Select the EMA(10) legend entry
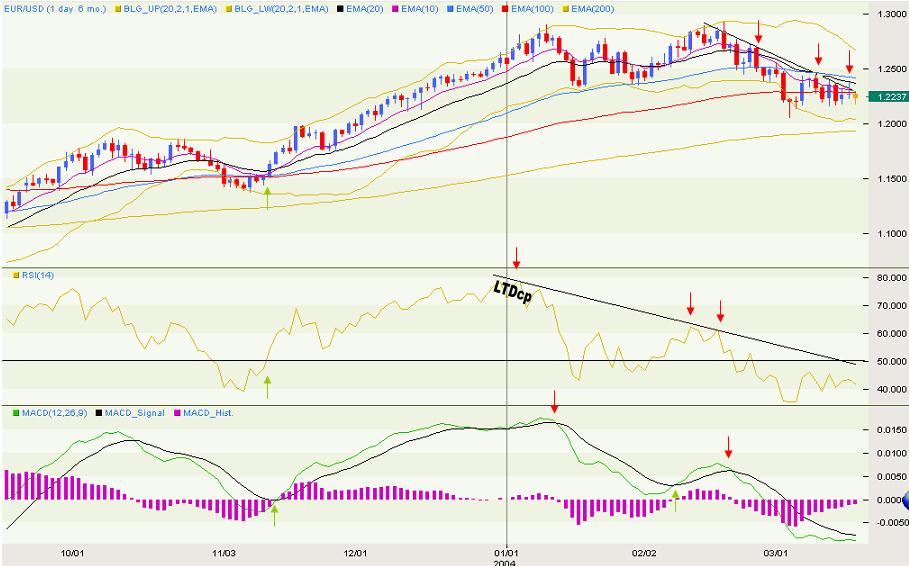This screenshot has width=909, height=566. click(x=420, y=9)
